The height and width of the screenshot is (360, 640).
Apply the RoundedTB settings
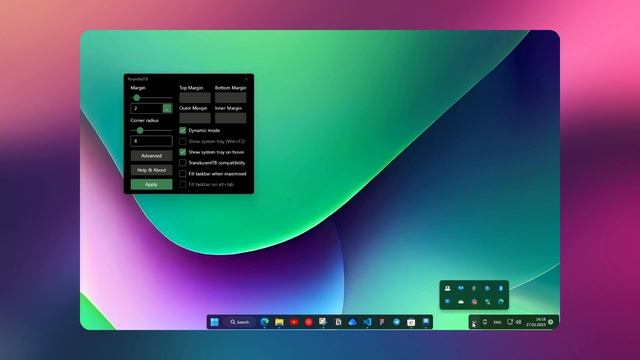151,184
